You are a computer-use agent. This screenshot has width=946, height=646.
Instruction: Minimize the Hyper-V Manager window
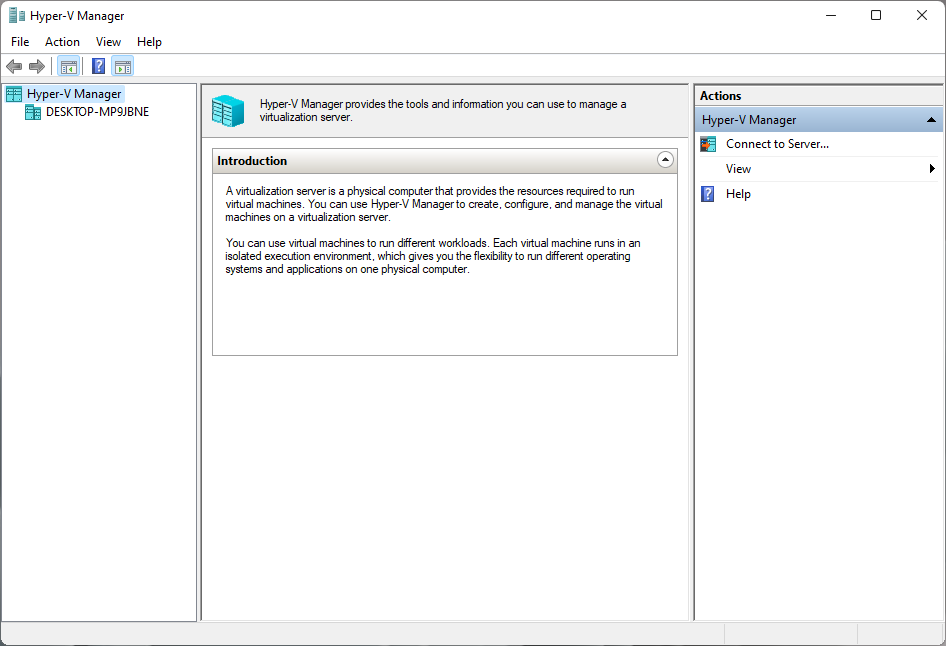coord(831,16)
